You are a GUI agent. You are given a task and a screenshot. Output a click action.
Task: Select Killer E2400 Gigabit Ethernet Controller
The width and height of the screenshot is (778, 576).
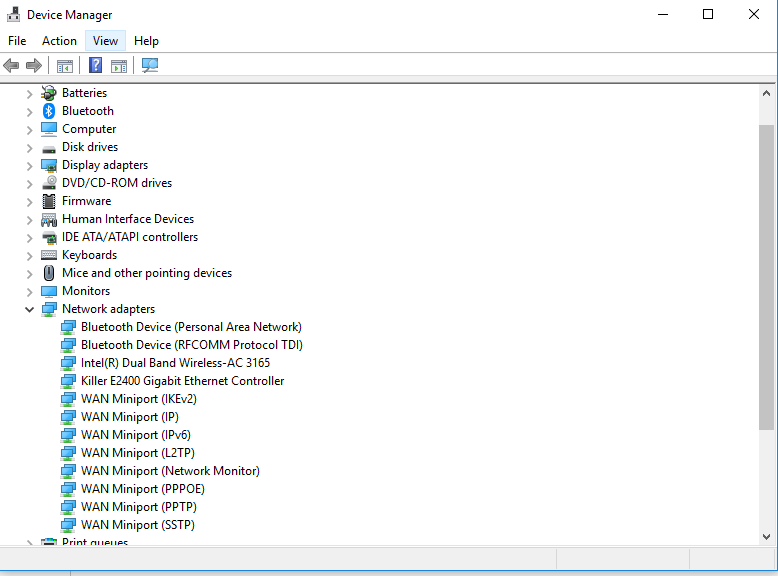183,381
